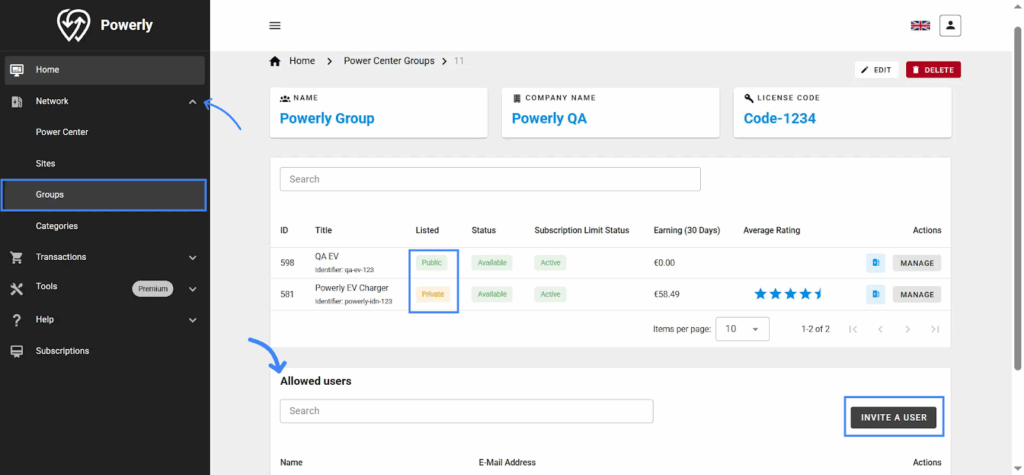Expand the Transactions sidebar menu

[x=193, y=257]
